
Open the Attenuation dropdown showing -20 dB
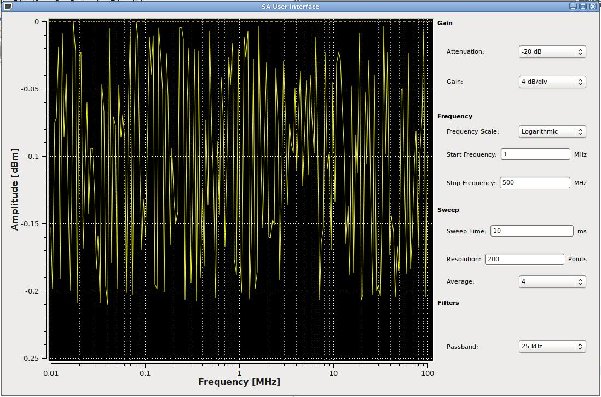click(x=552, y=51)
